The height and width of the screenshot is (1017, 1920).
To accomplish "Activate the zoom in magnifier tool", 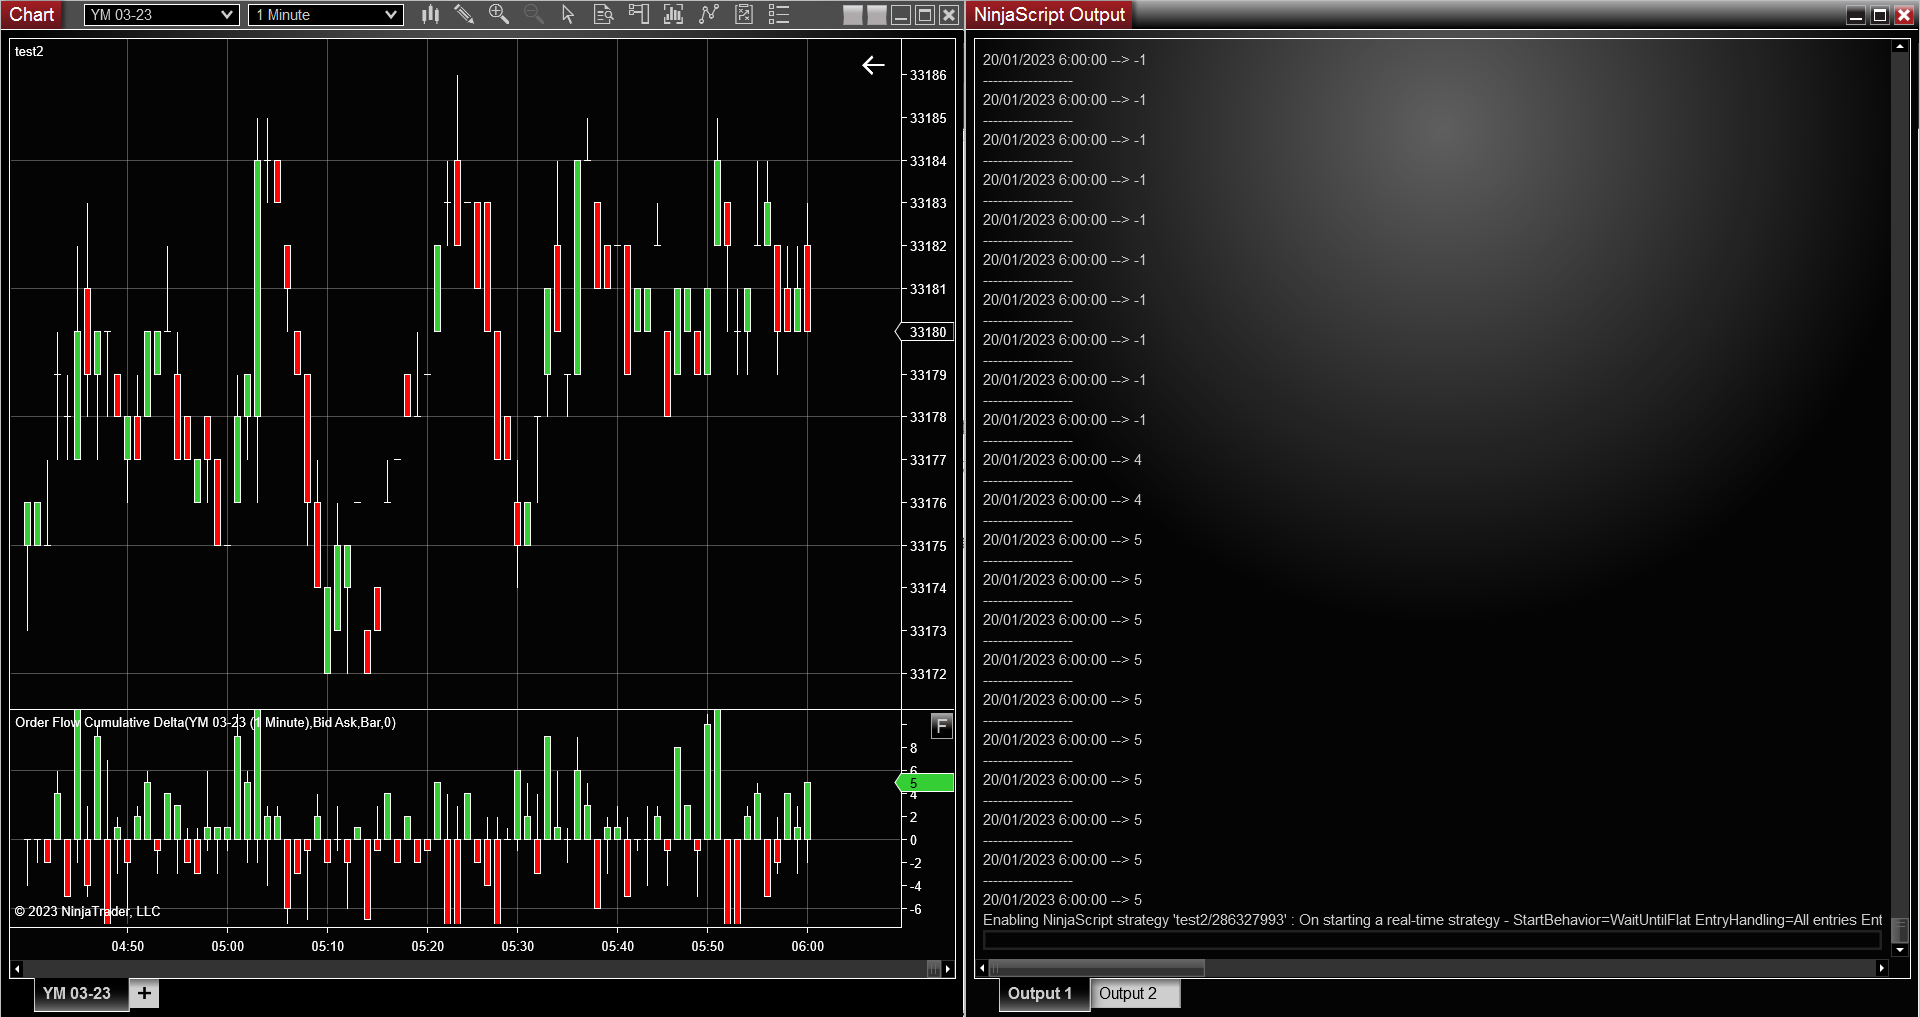I will (x=499, y=14).
